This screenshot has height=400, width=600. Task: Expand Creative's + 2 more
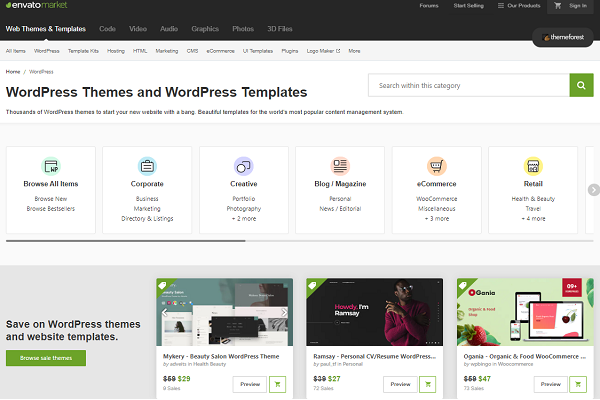(243, 219)
